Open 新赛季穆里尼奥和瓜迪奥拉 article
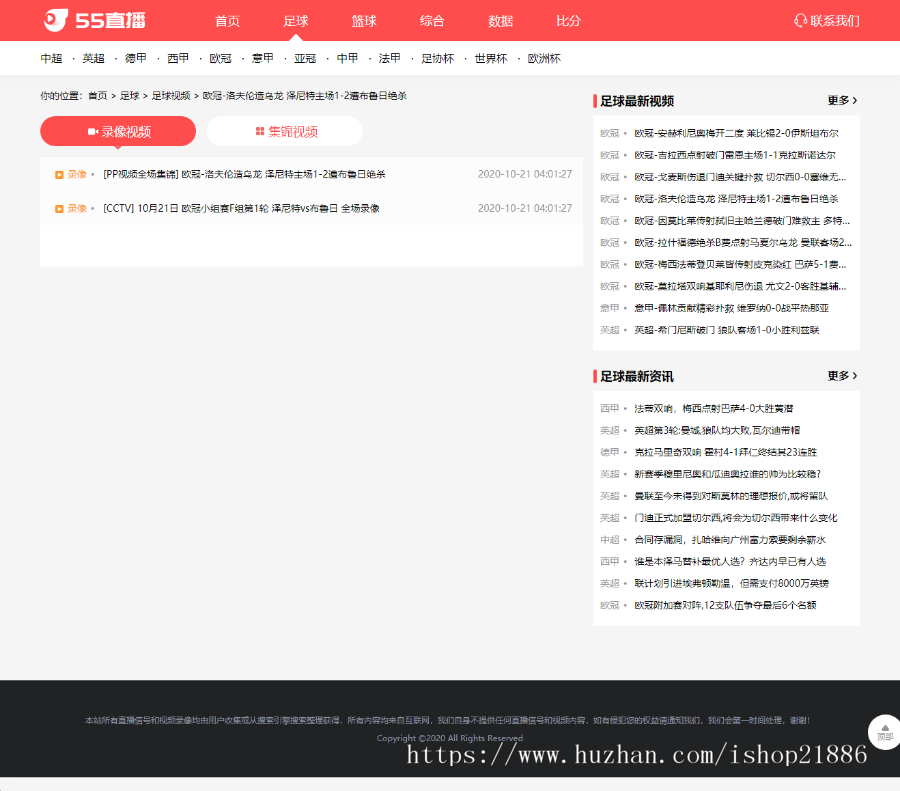Image resolution: width=900 pixels, height=791 pixels. point(727,474)
